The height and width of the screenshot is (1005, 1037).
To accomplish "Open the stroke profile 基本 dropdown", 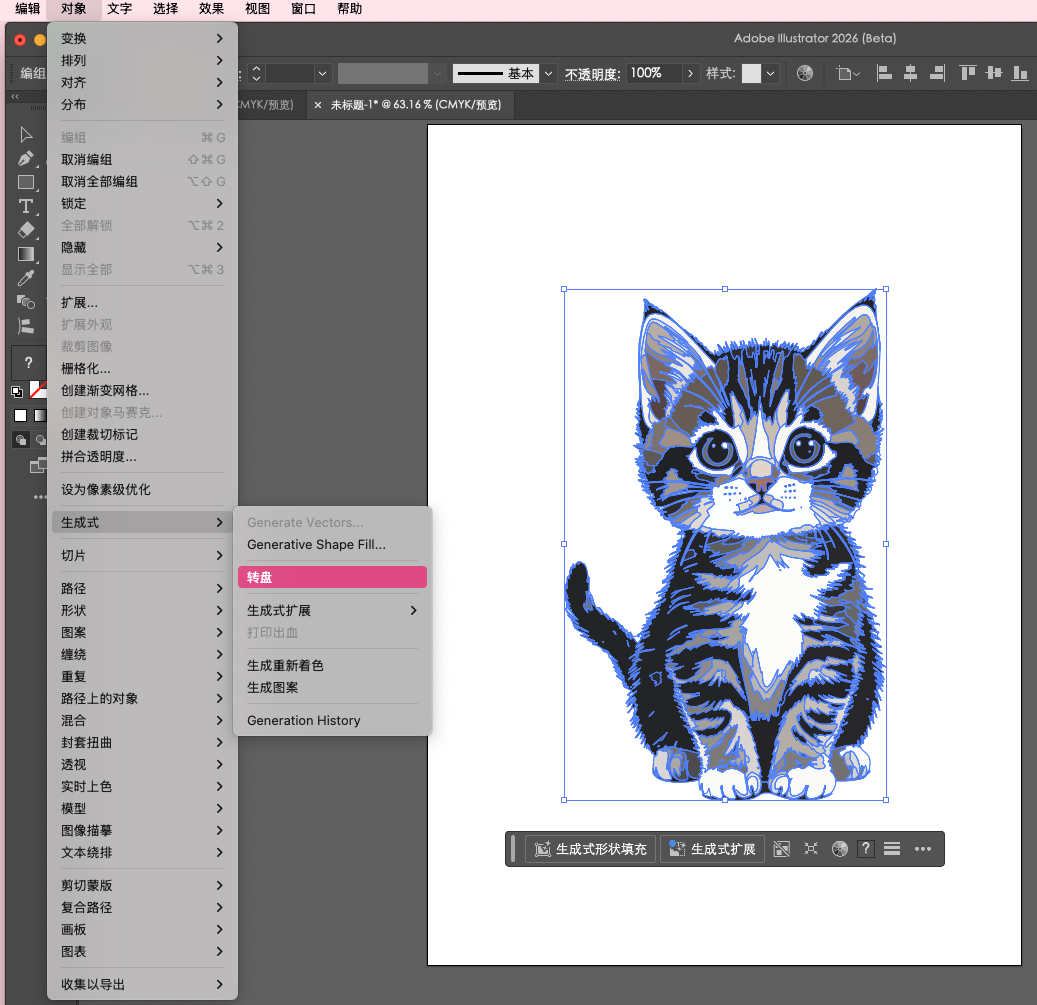I will [549, 73].
